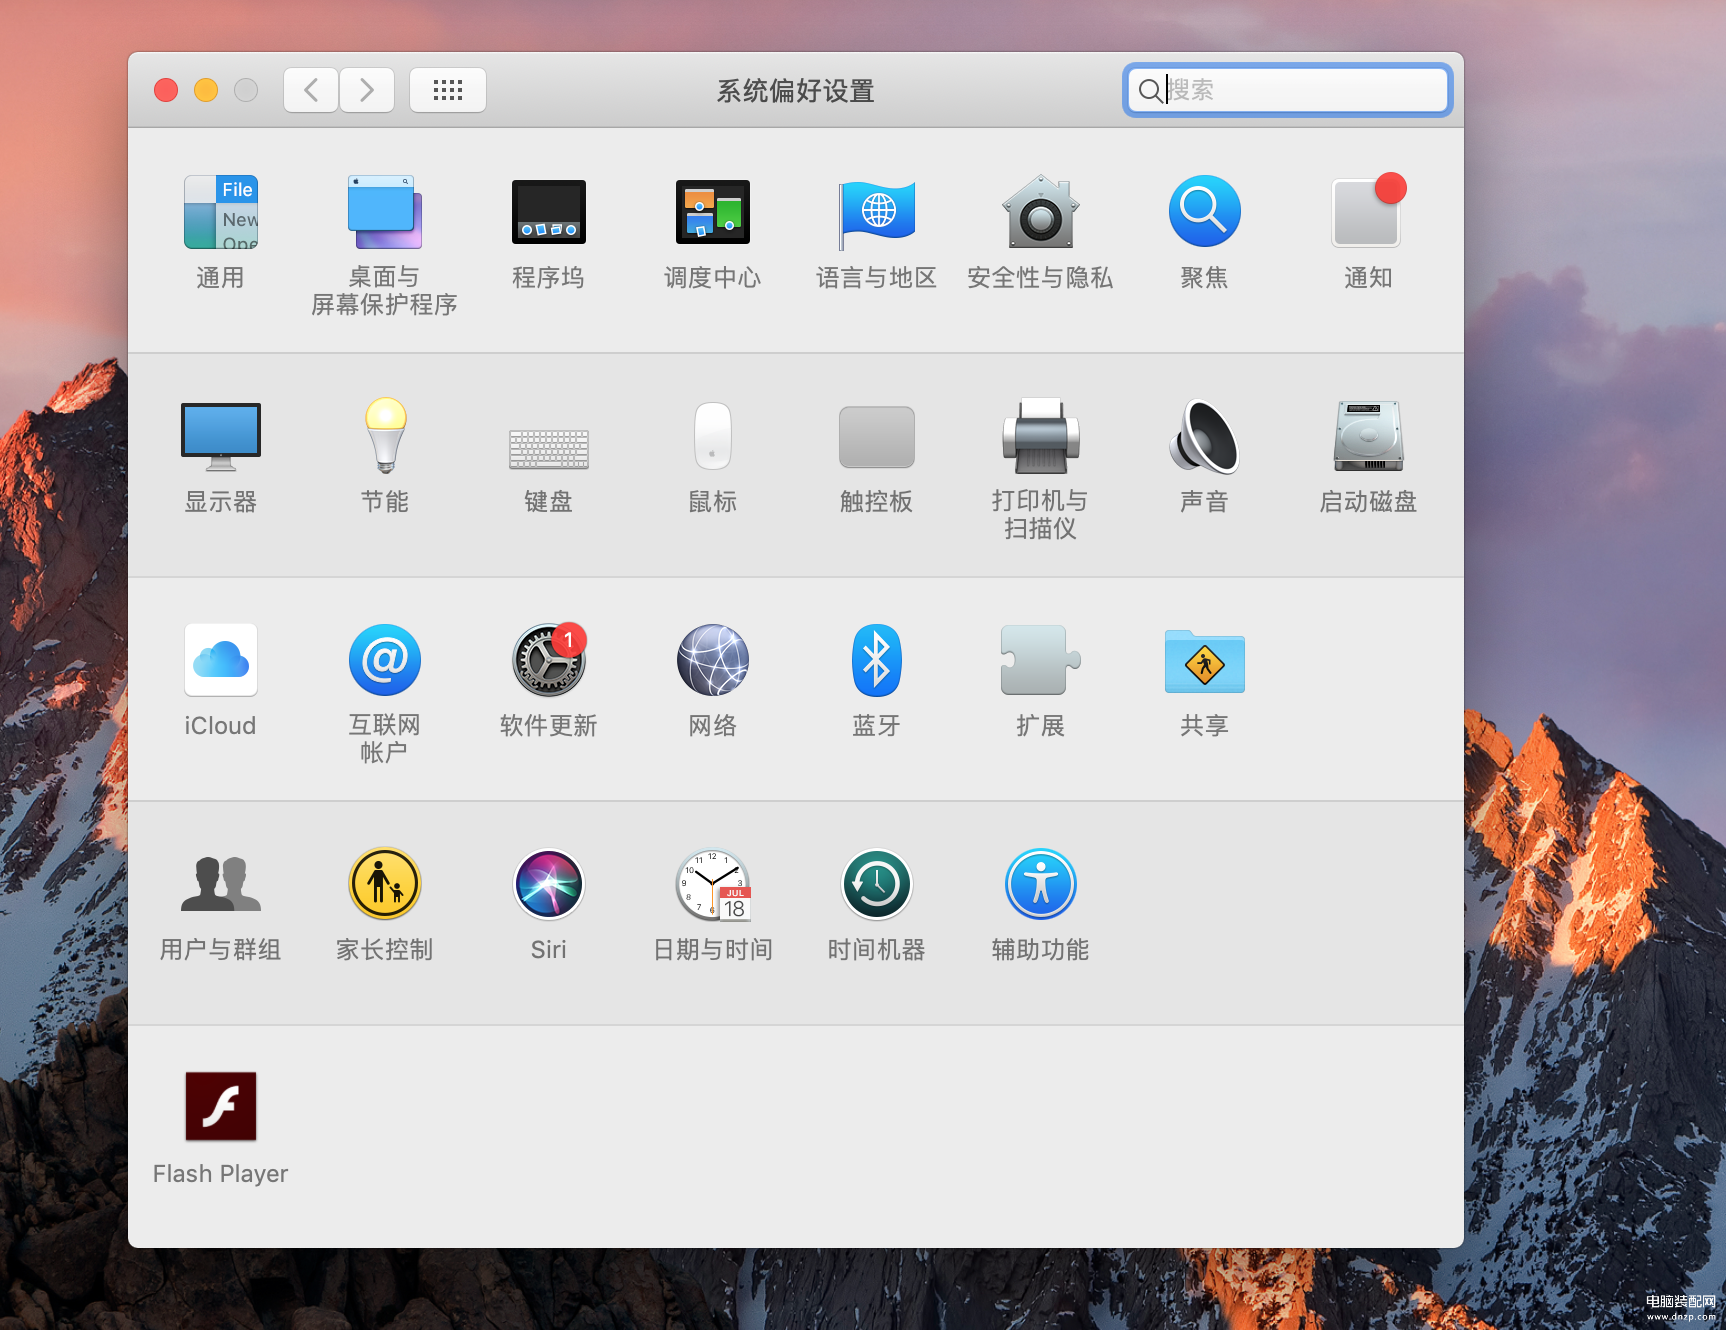Click the forward navigation arrow button
This screenshot has width=1726, height=1330.
[x=367, y=90]
